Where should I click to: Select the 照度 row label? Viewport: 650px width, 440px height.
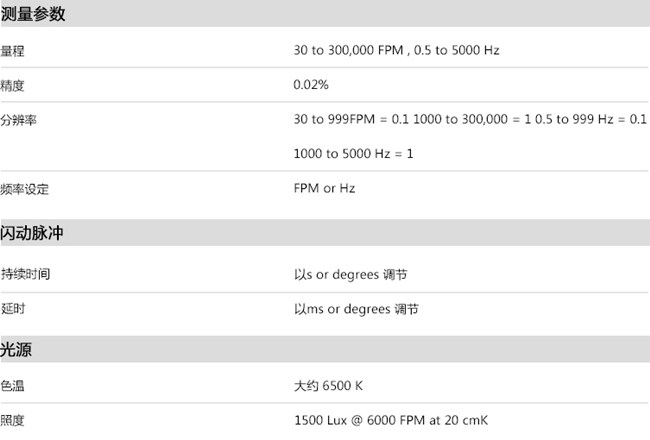12,421
